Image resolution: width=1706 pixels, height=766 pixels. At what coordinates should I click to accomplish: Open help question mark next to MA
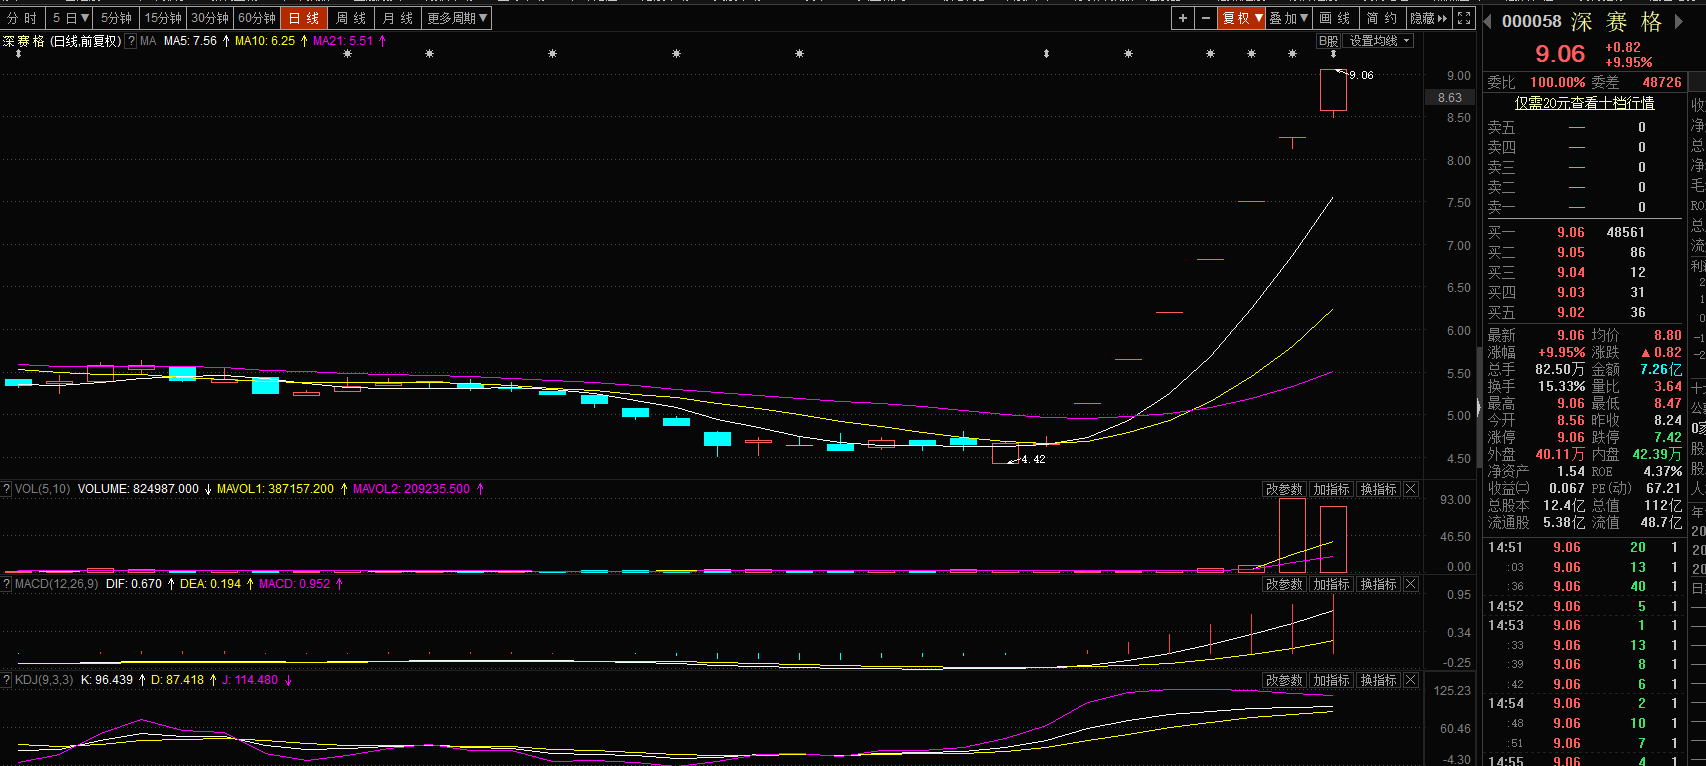[x=131, y=41]
